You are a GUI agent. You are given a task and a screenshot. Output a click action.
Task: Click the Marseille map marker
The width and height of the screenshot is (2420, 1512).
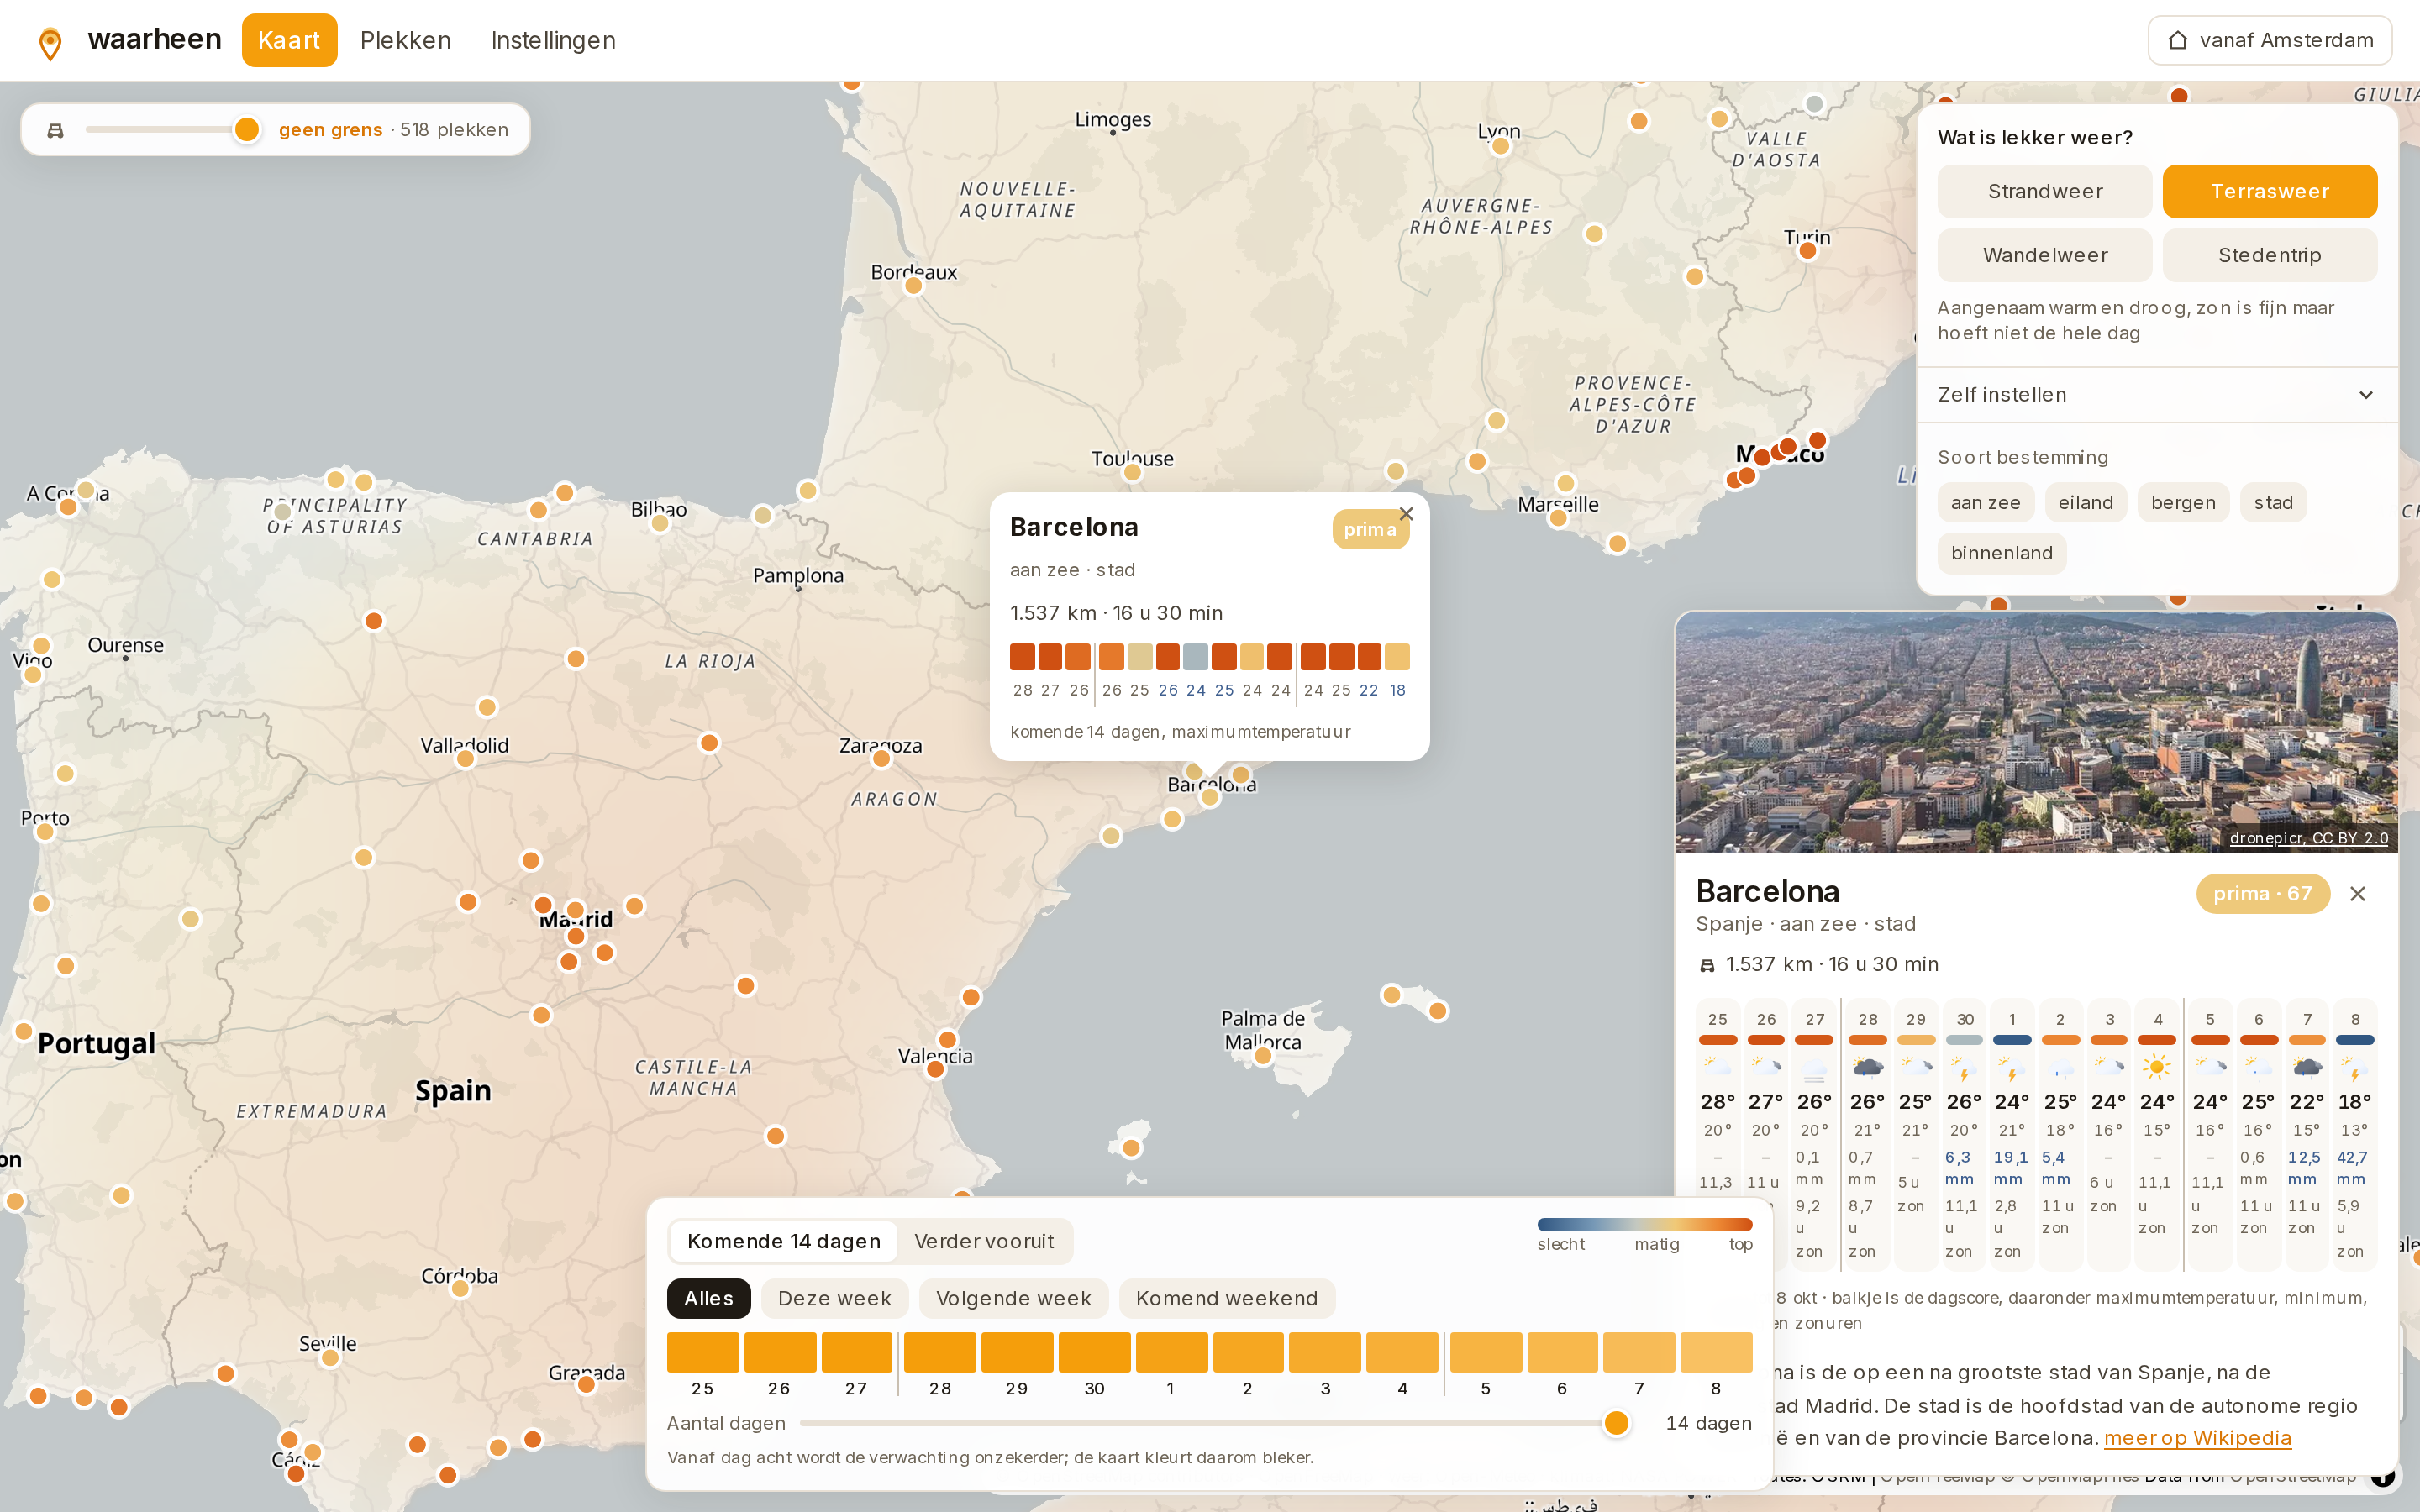click(1558, 518)
